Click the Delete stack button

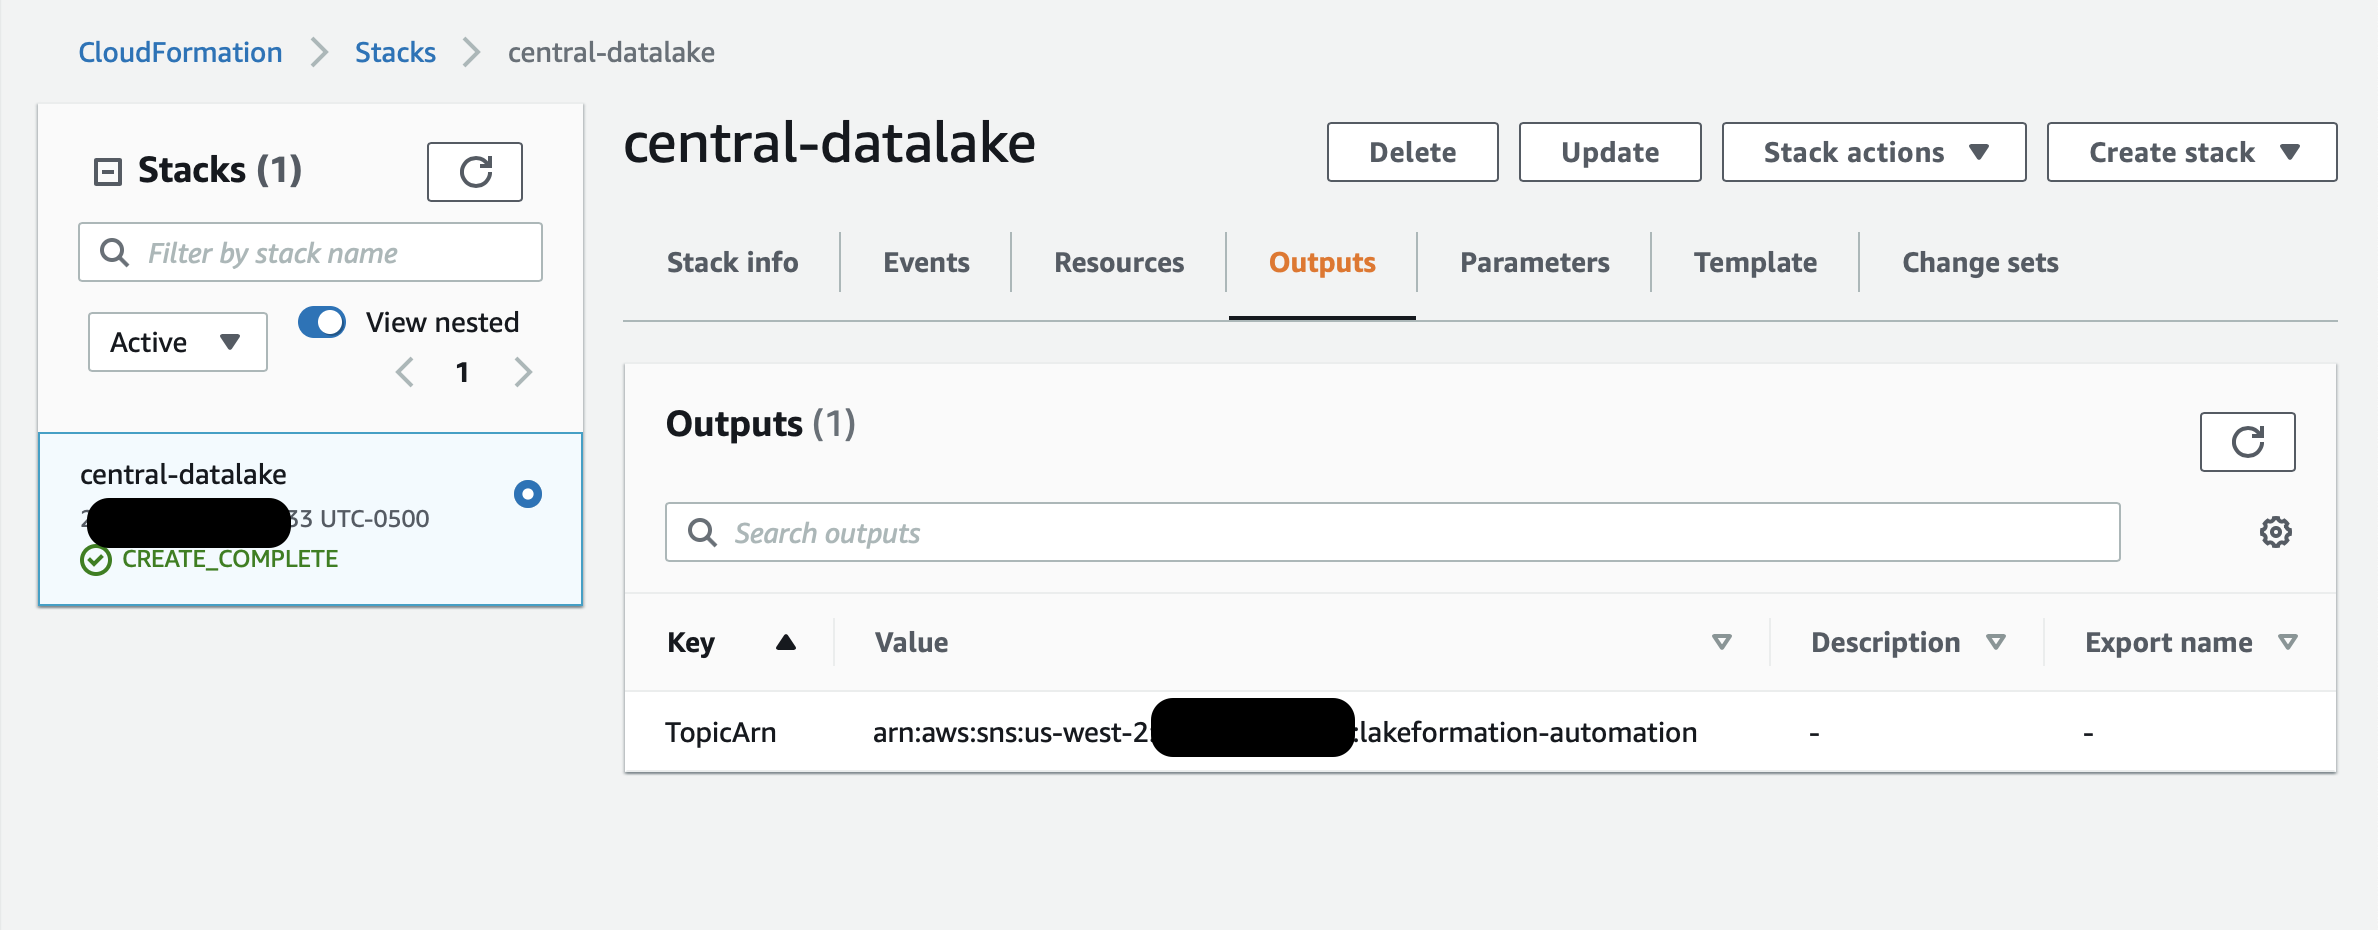point(1412,152)
